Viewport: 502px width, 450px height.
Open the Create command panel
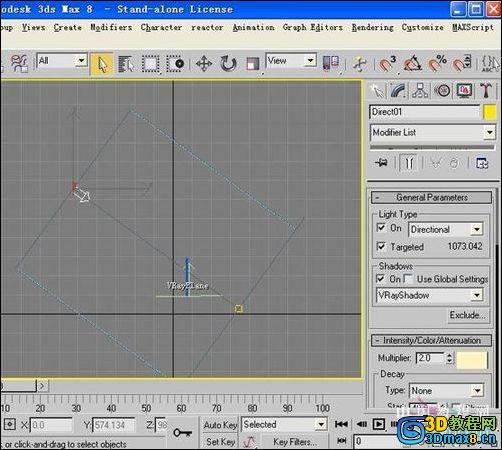pos(377,91)
